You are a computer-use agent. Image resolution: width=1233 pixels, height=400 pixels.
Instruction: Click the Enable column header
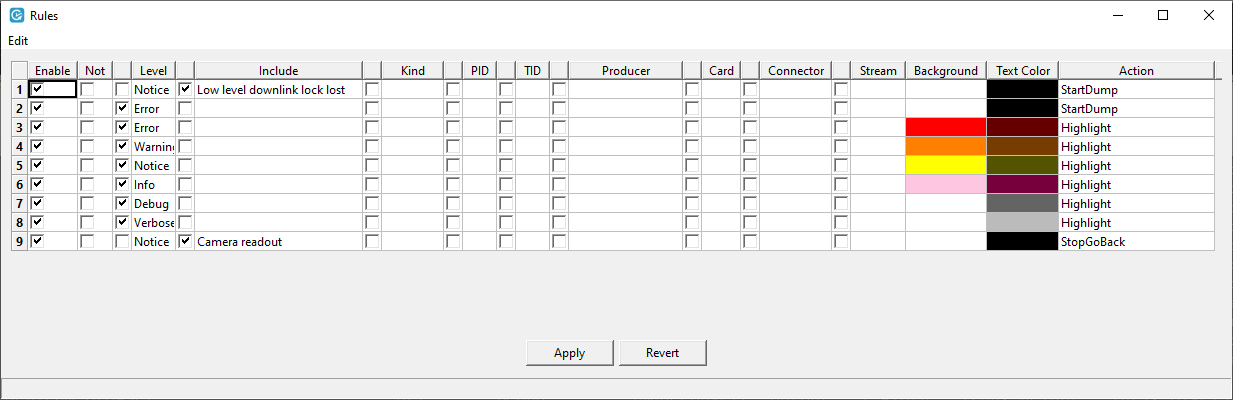point(53,71)
